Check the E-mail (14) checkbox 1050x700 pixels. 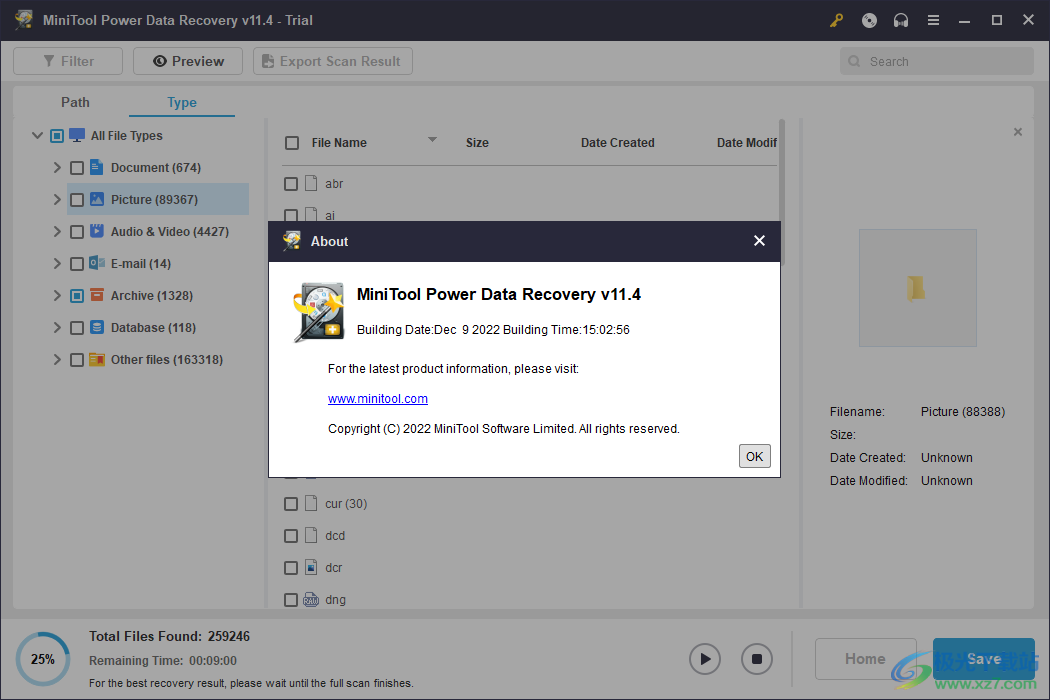[77, 264]
